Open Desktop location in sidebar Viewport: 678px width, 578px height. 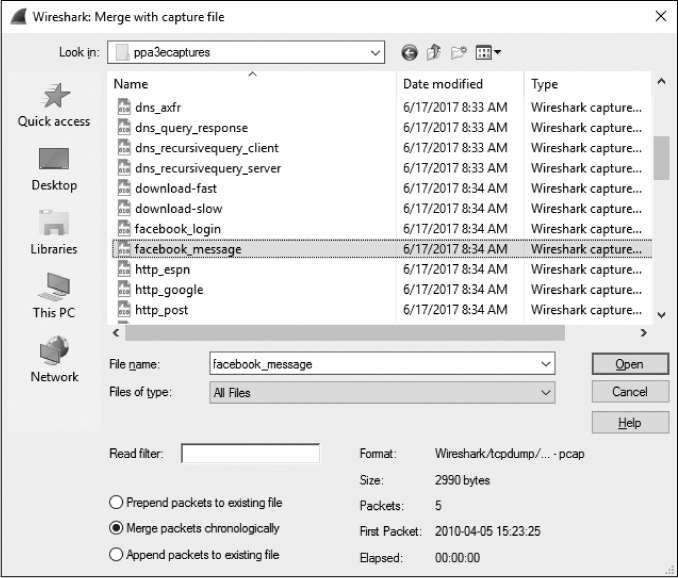click(x=54, y=169)
